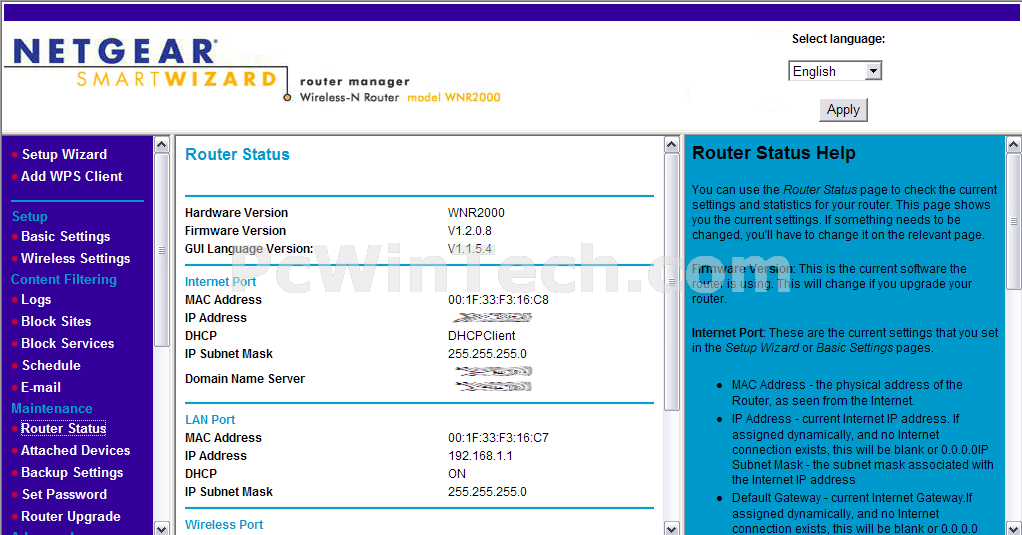Viewport: 1022px width, 535px height.
Task: Click the Apply language button
Action: pos(843,109)
